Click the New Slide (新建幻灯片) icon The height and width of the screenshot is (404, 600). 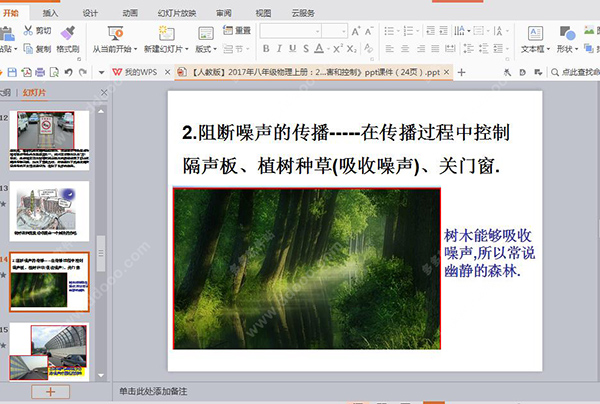166,33
